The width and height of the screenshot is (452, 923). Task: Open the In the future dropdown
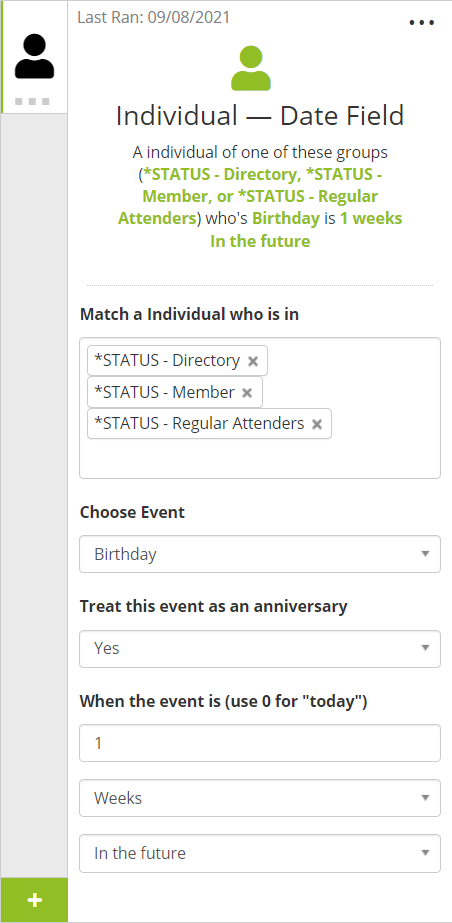[260, 853]
